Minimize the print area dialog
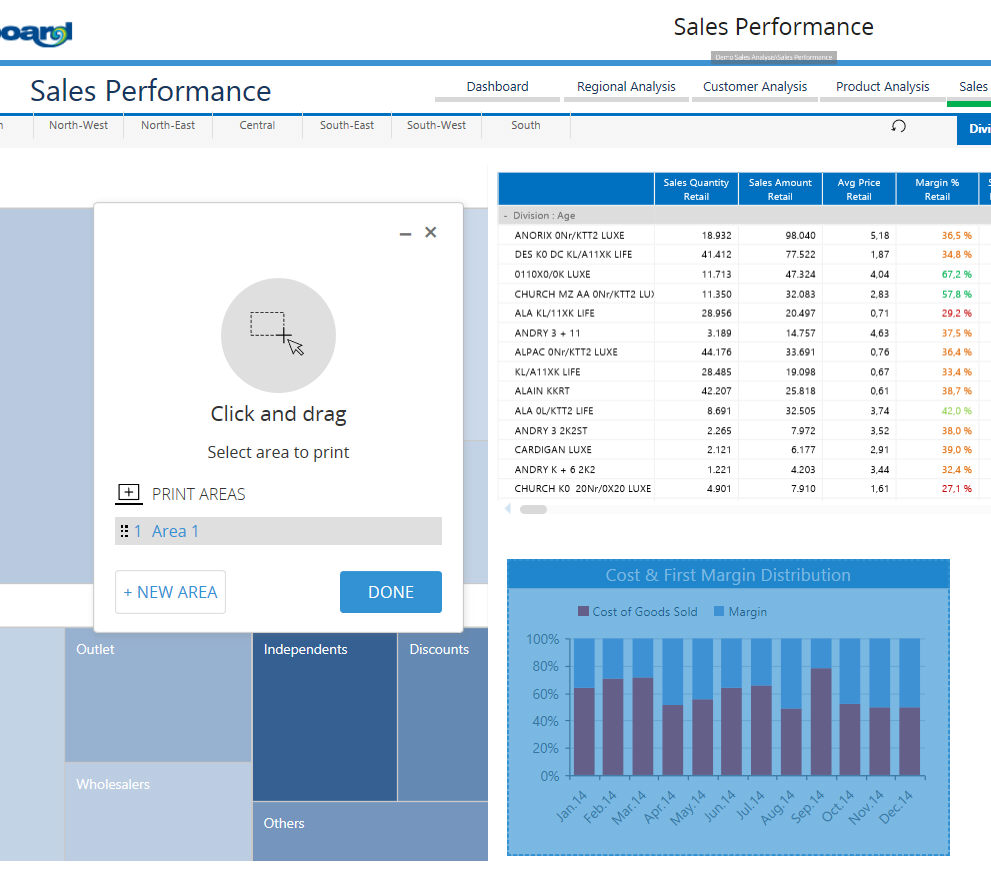 pos(405,234)
